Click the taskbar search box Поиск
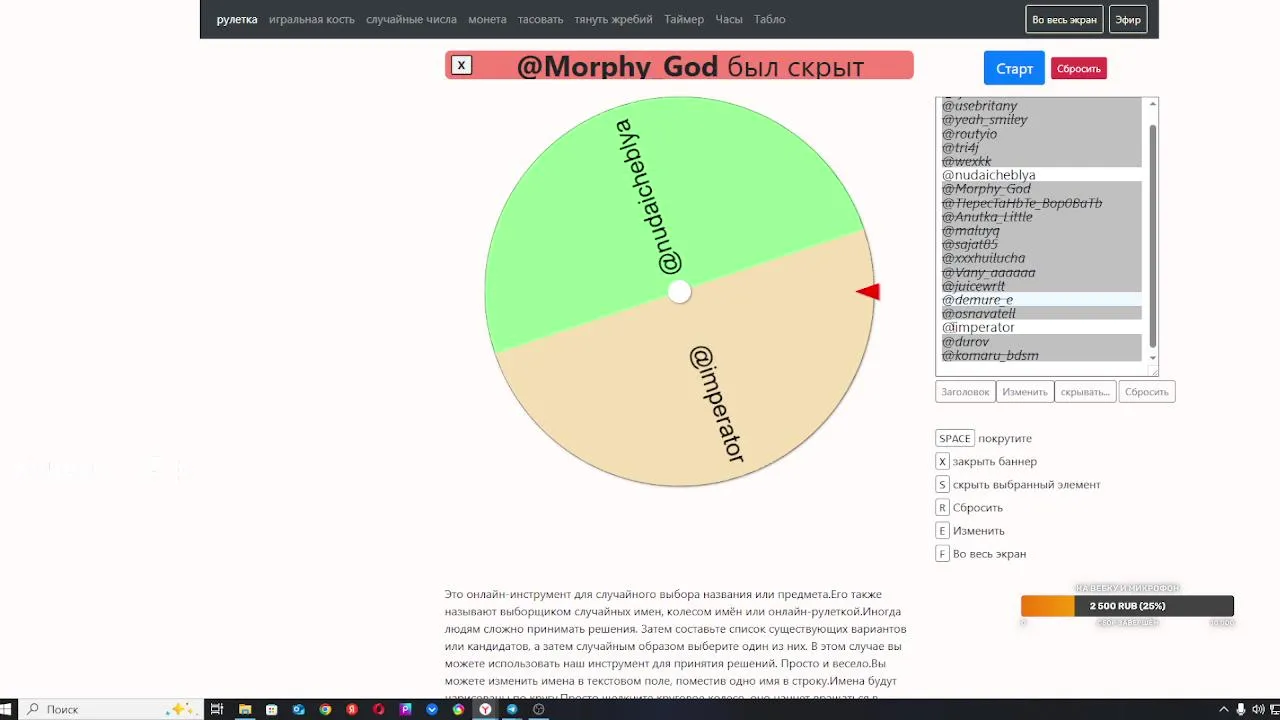 (110, 709)
